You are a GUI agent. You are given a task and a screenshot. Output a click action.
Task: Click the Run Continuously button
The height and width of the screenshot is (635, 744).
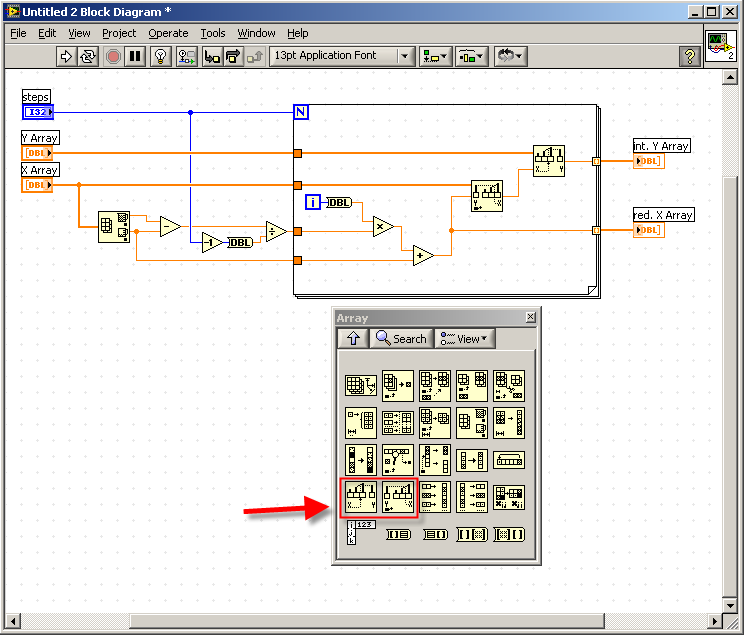[88, 56]
